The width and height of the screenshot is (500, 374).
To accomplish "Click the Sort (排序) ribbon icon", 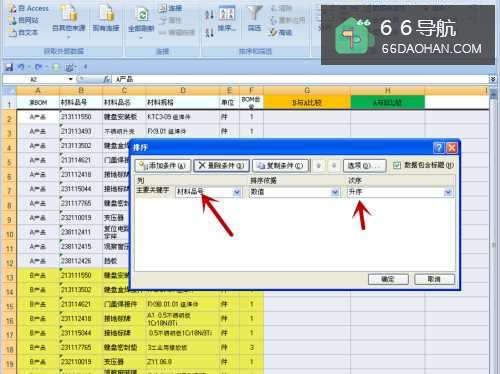I will [227, 19].
